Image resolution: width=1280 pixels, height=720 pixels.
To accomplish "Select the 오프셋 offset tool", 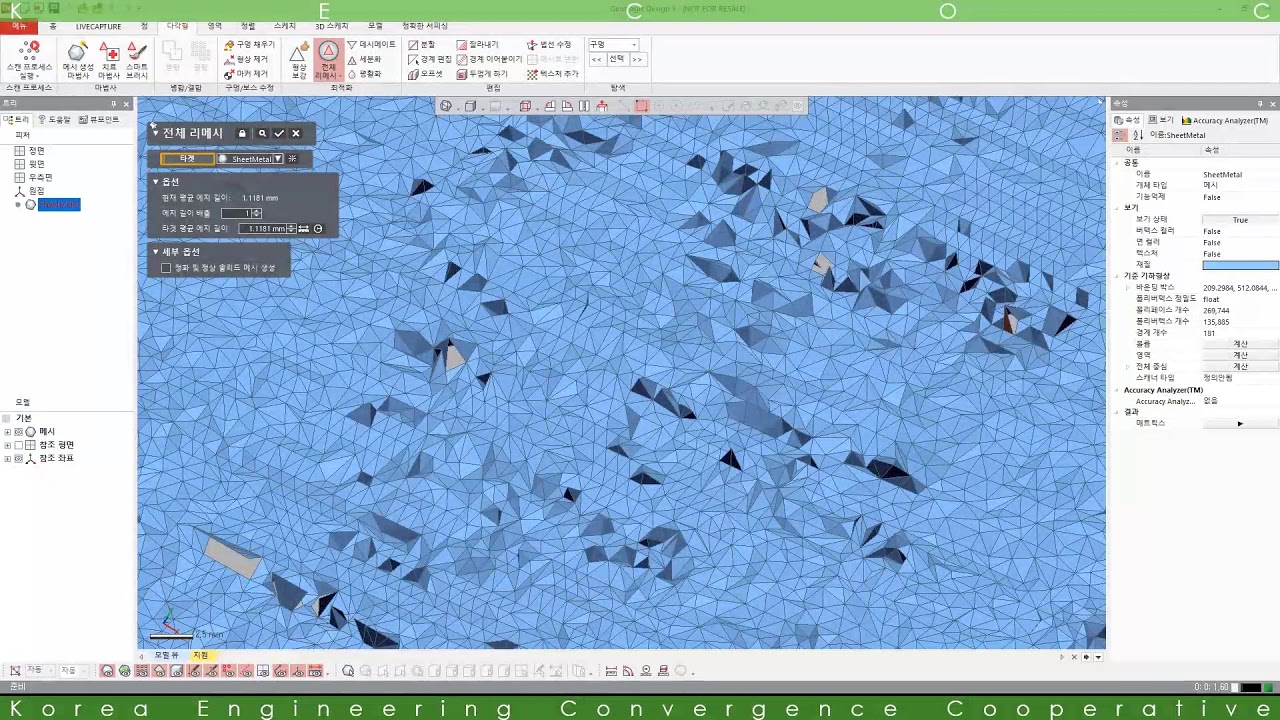I will point(425,73).
